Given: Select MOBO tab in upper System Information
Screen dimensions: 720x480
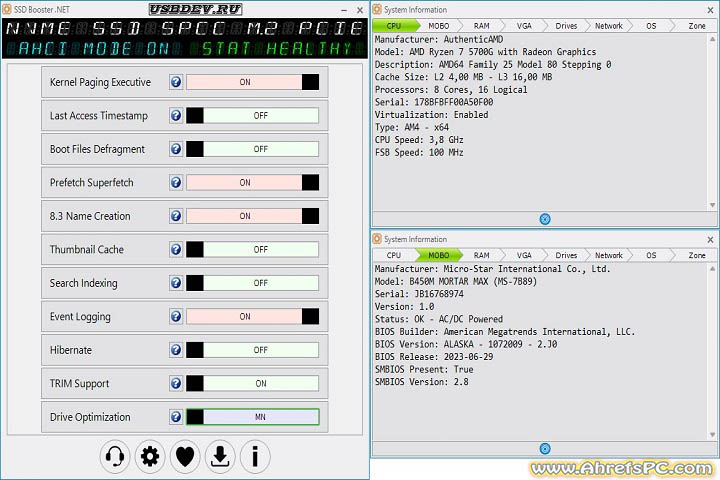Looking at the screenshot, I should tap(439, 26).
